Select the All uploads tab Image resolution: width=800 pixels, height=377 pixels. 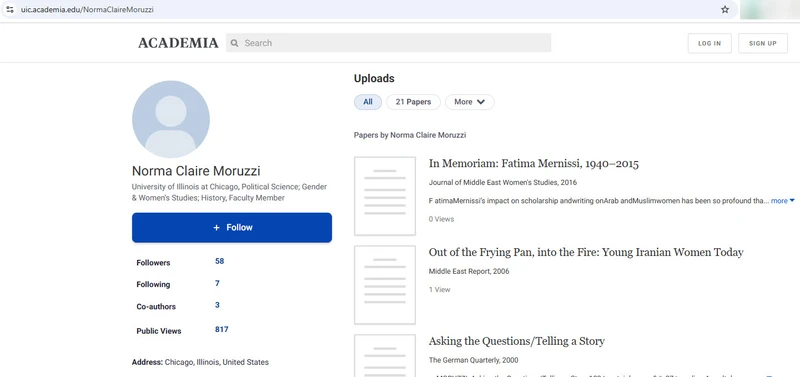[368, 102]
